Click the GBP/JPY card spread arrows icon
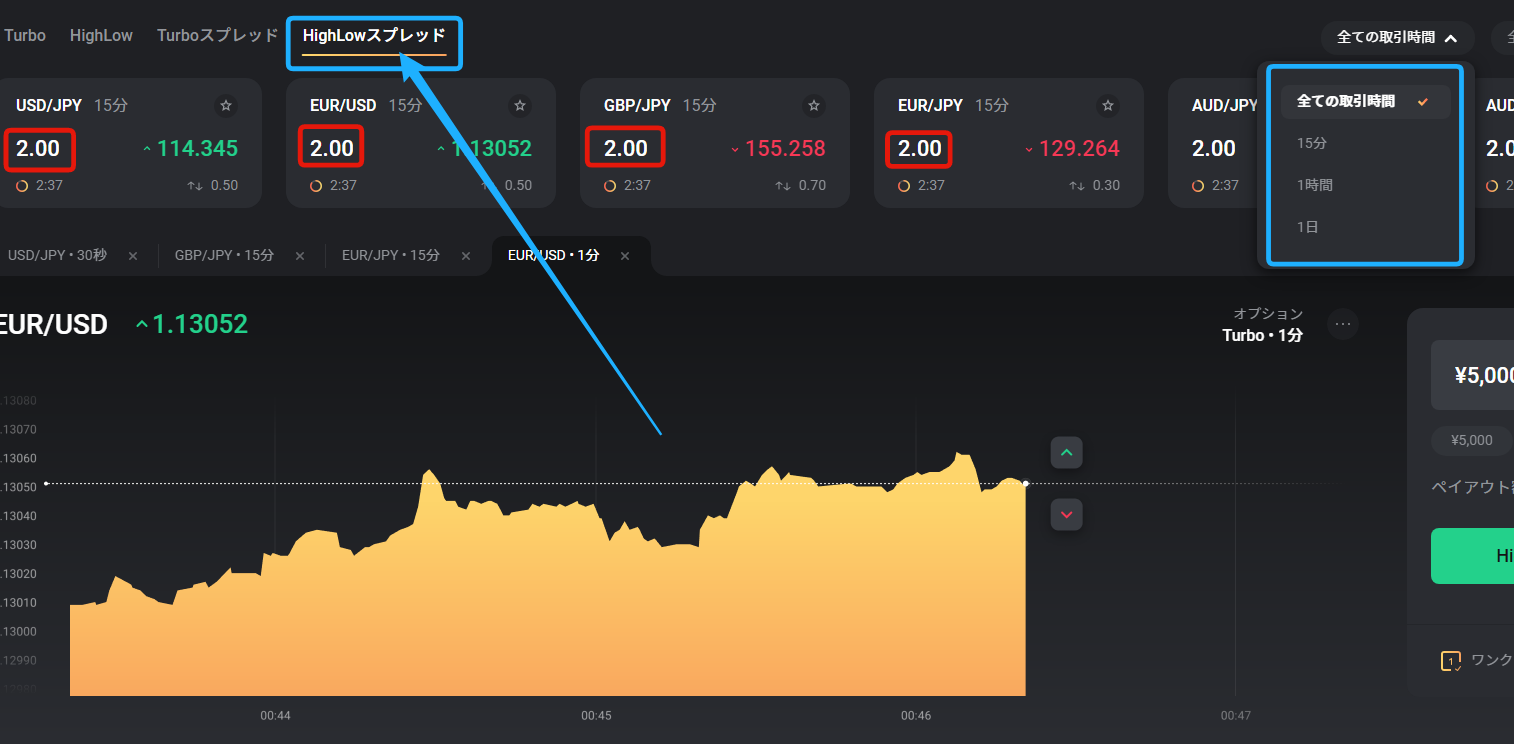1514x744 pixels. pos(783,186)
